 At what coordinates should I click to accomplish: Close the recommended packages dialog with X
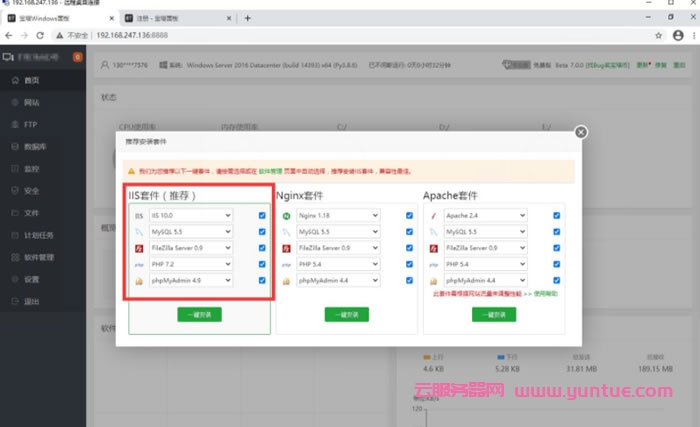(x=581, y=131)
